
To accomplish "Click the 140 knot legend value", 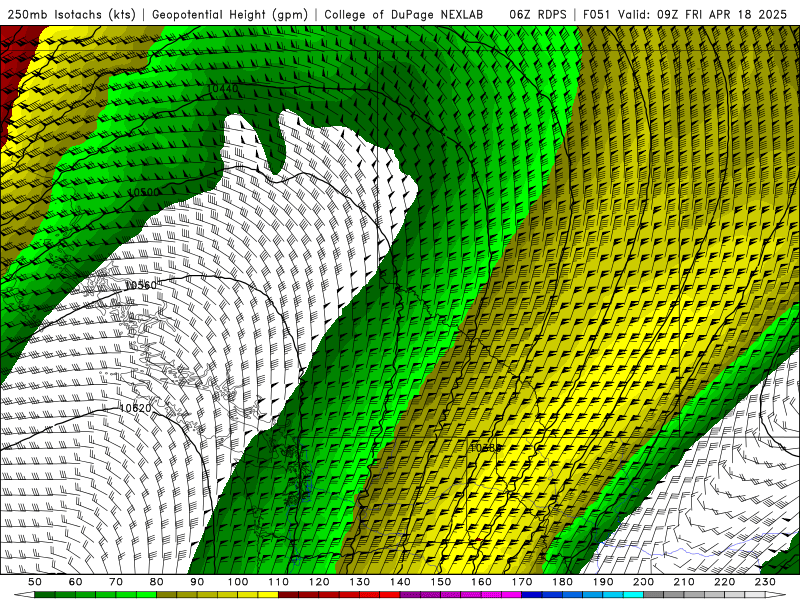I will [400, 582].
